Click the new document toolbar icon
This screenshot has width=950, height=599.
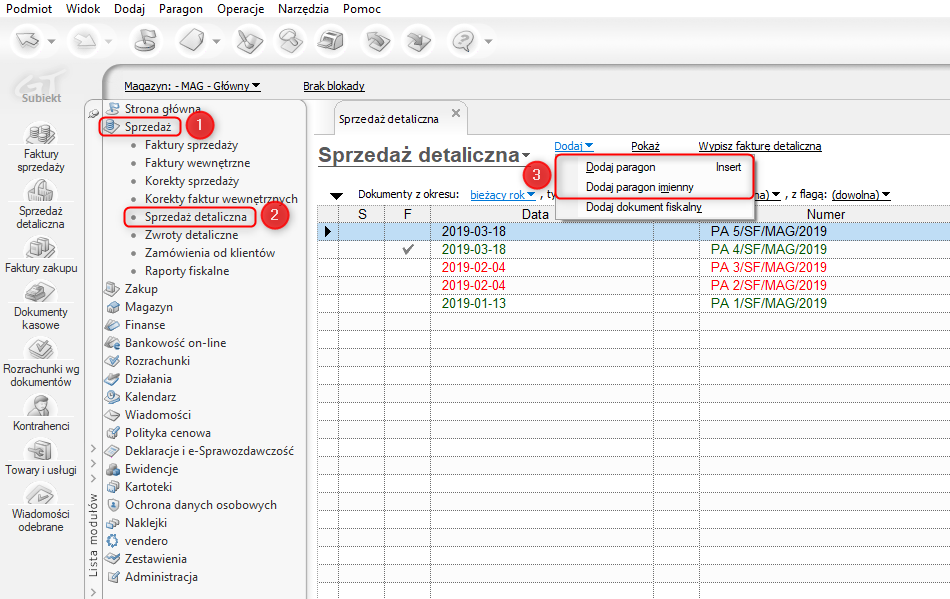point(192,41)
